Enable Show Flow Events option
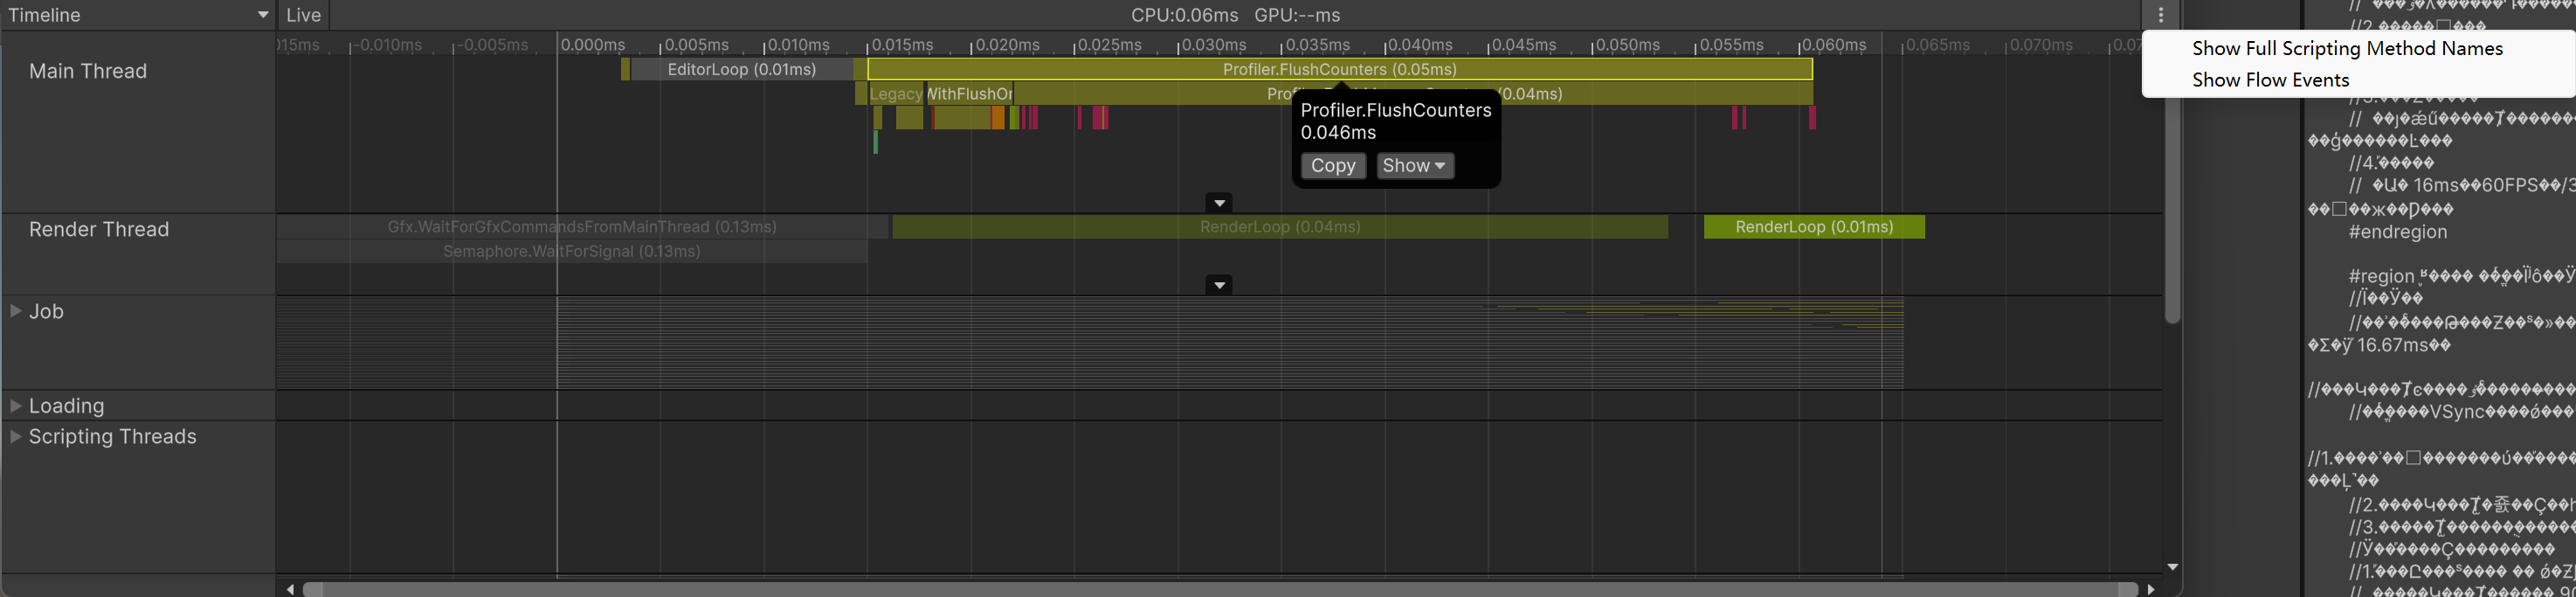Image resolution: width=2576 pixels, height=597 pixels. point(2270,80)
